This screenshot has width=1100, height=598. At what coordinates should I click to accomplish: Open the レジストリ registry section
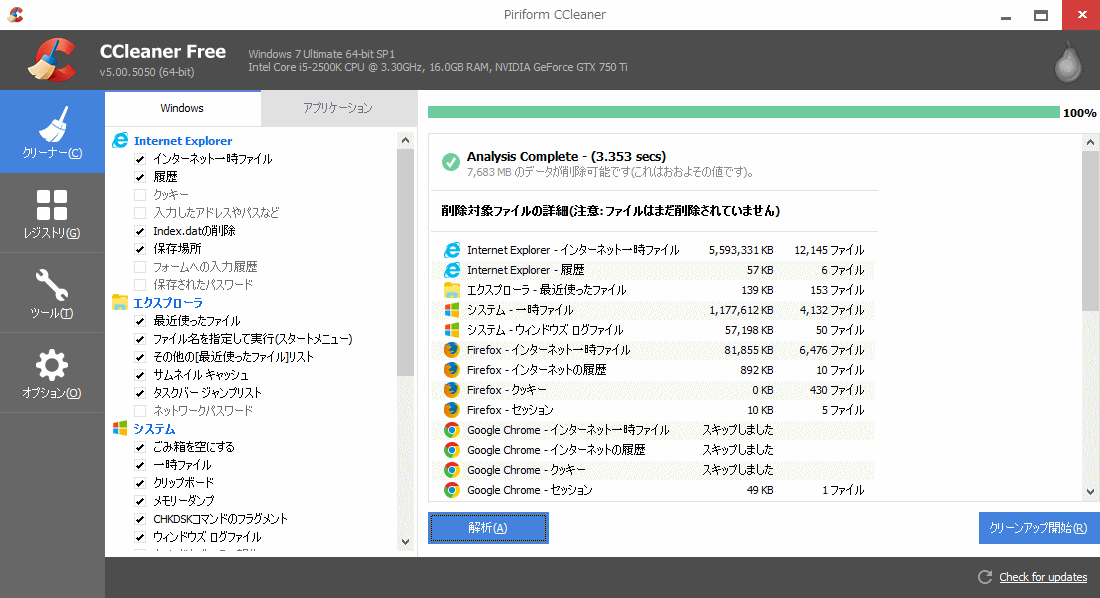coord(52,213)
